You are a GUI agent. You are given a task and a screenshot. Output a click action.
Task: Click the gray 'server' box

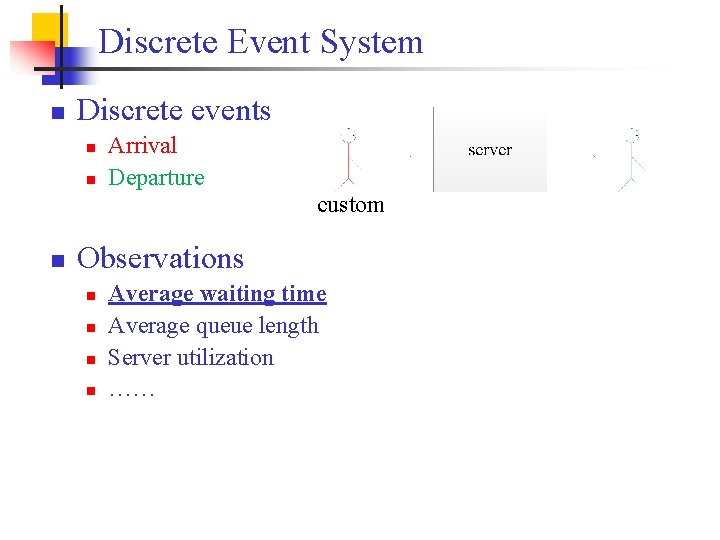click(490, 150)
